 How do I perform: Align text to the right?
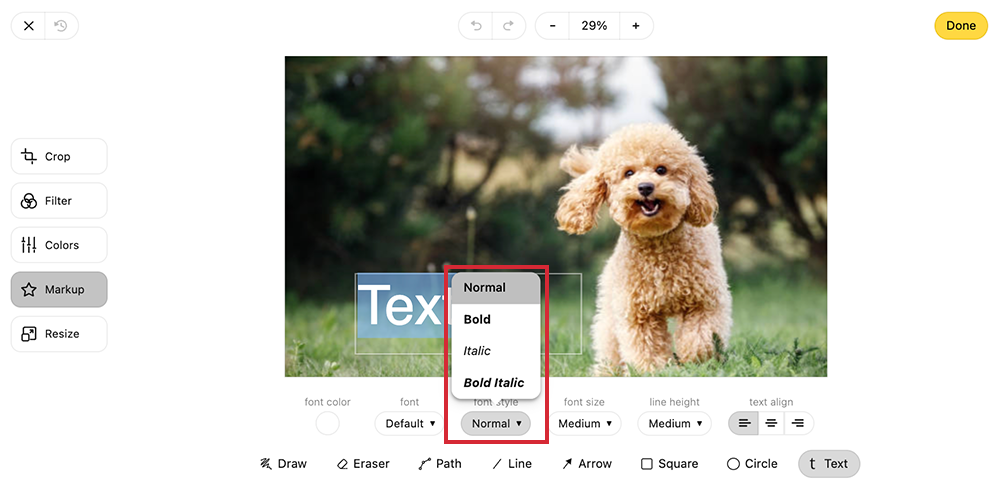point(798,424)
